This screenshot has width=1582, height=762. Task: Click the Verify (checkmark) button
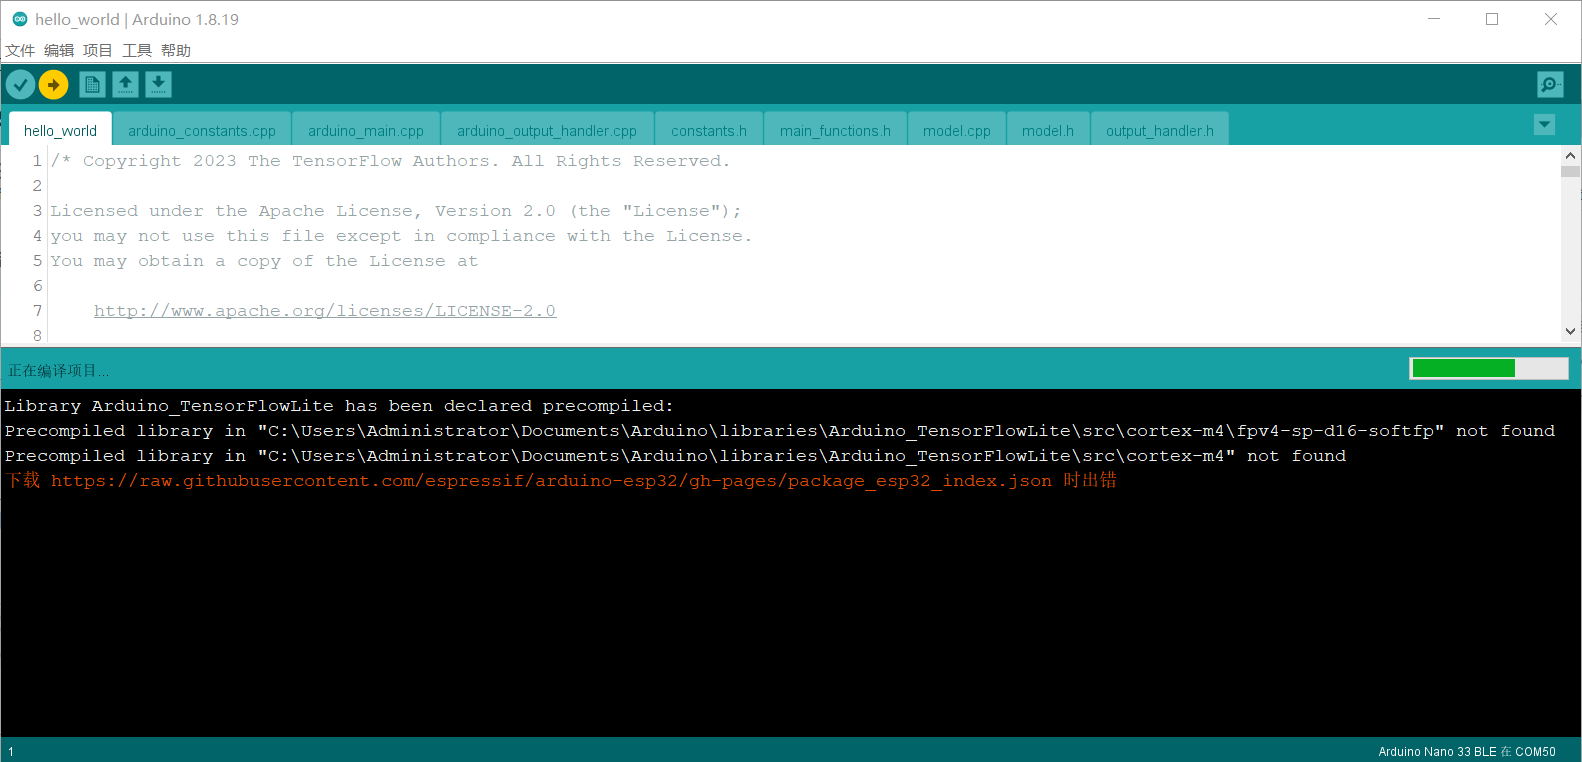point(20,85)
